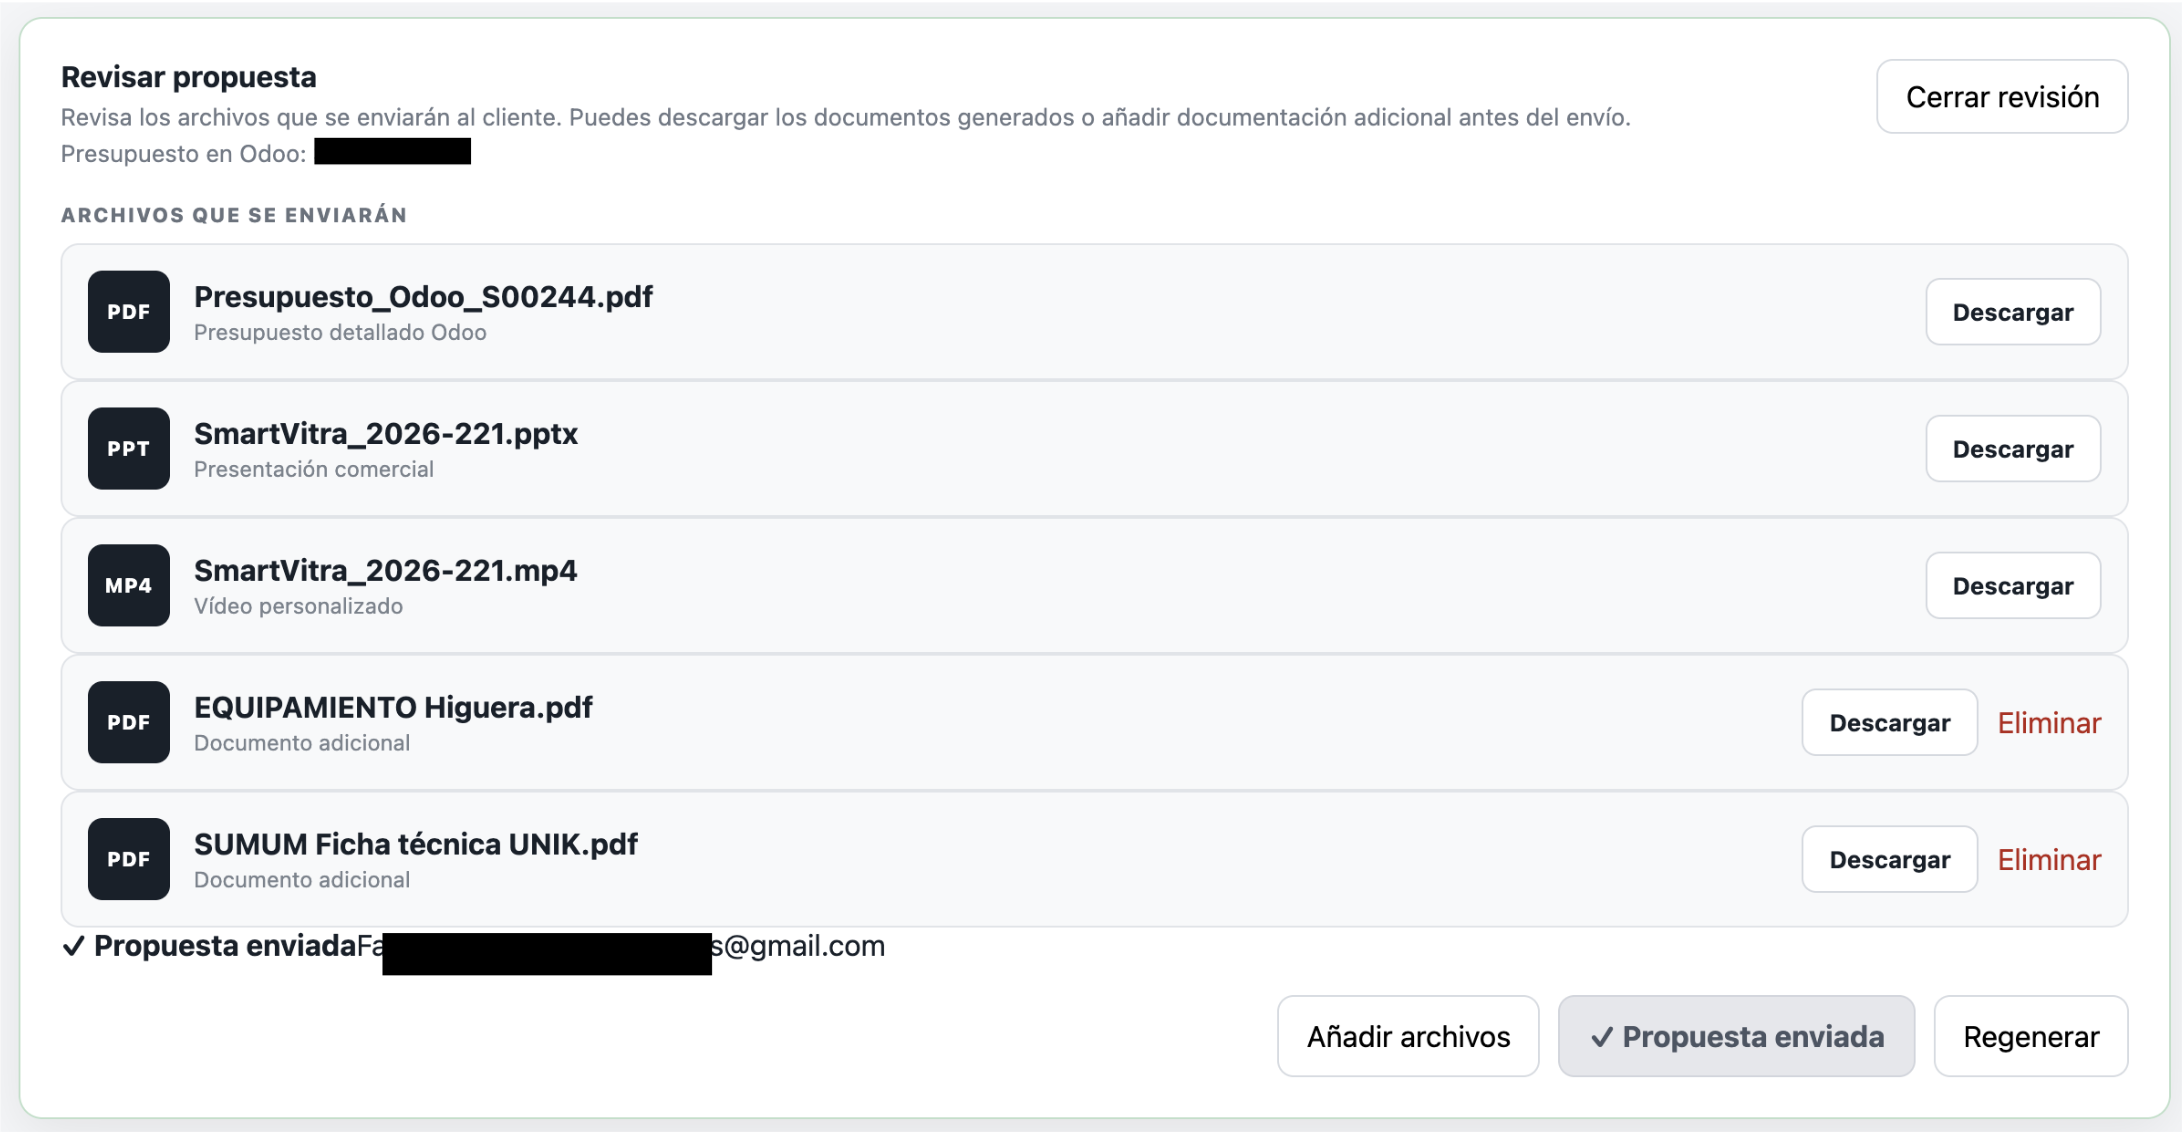This screenshot has height=1132, width=2182.
Task: Select the SmartVitra_2026-221.mp4 file name
Action: (385, 571)
